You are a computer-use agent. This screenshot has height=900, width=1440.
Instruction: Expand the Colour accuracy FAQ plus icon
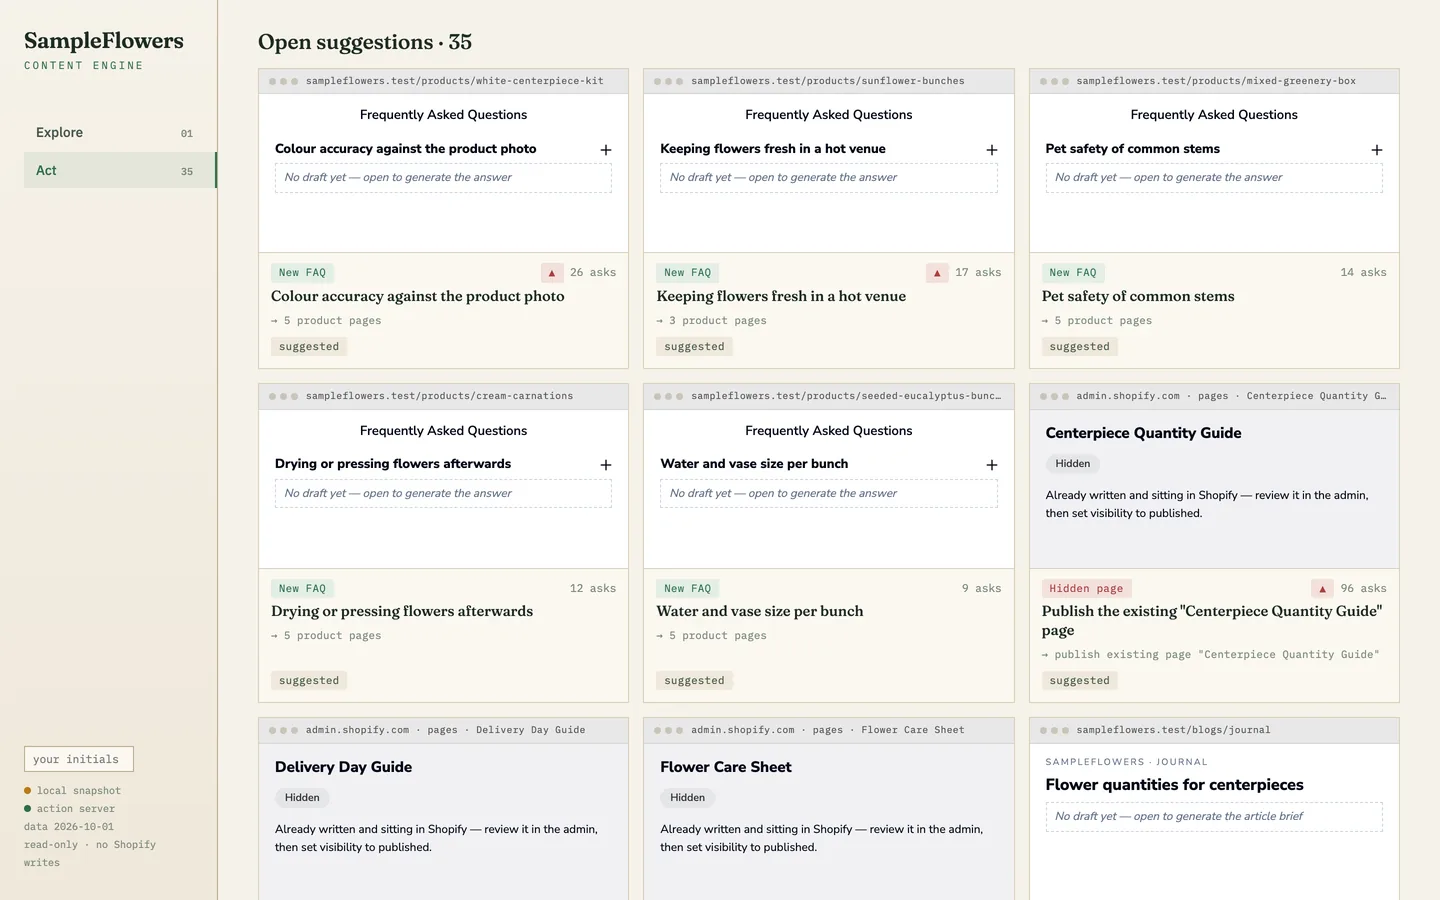(x=606, y=150)
